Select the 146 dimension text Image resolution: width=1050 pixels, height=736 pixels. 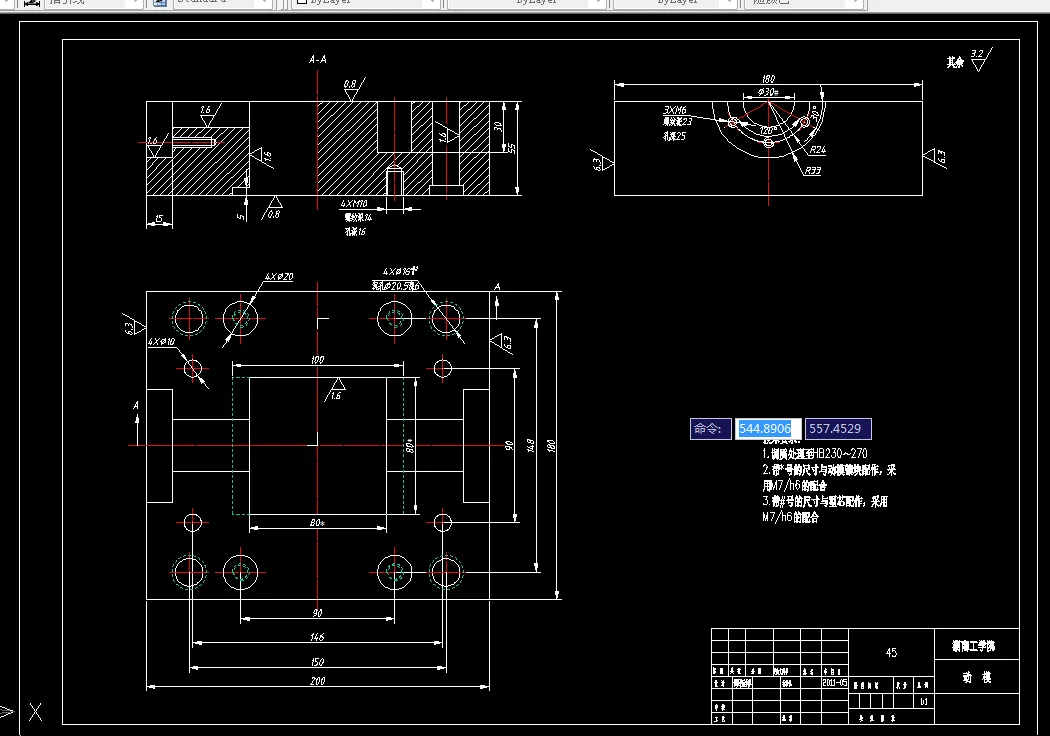(x=317, y=638)
